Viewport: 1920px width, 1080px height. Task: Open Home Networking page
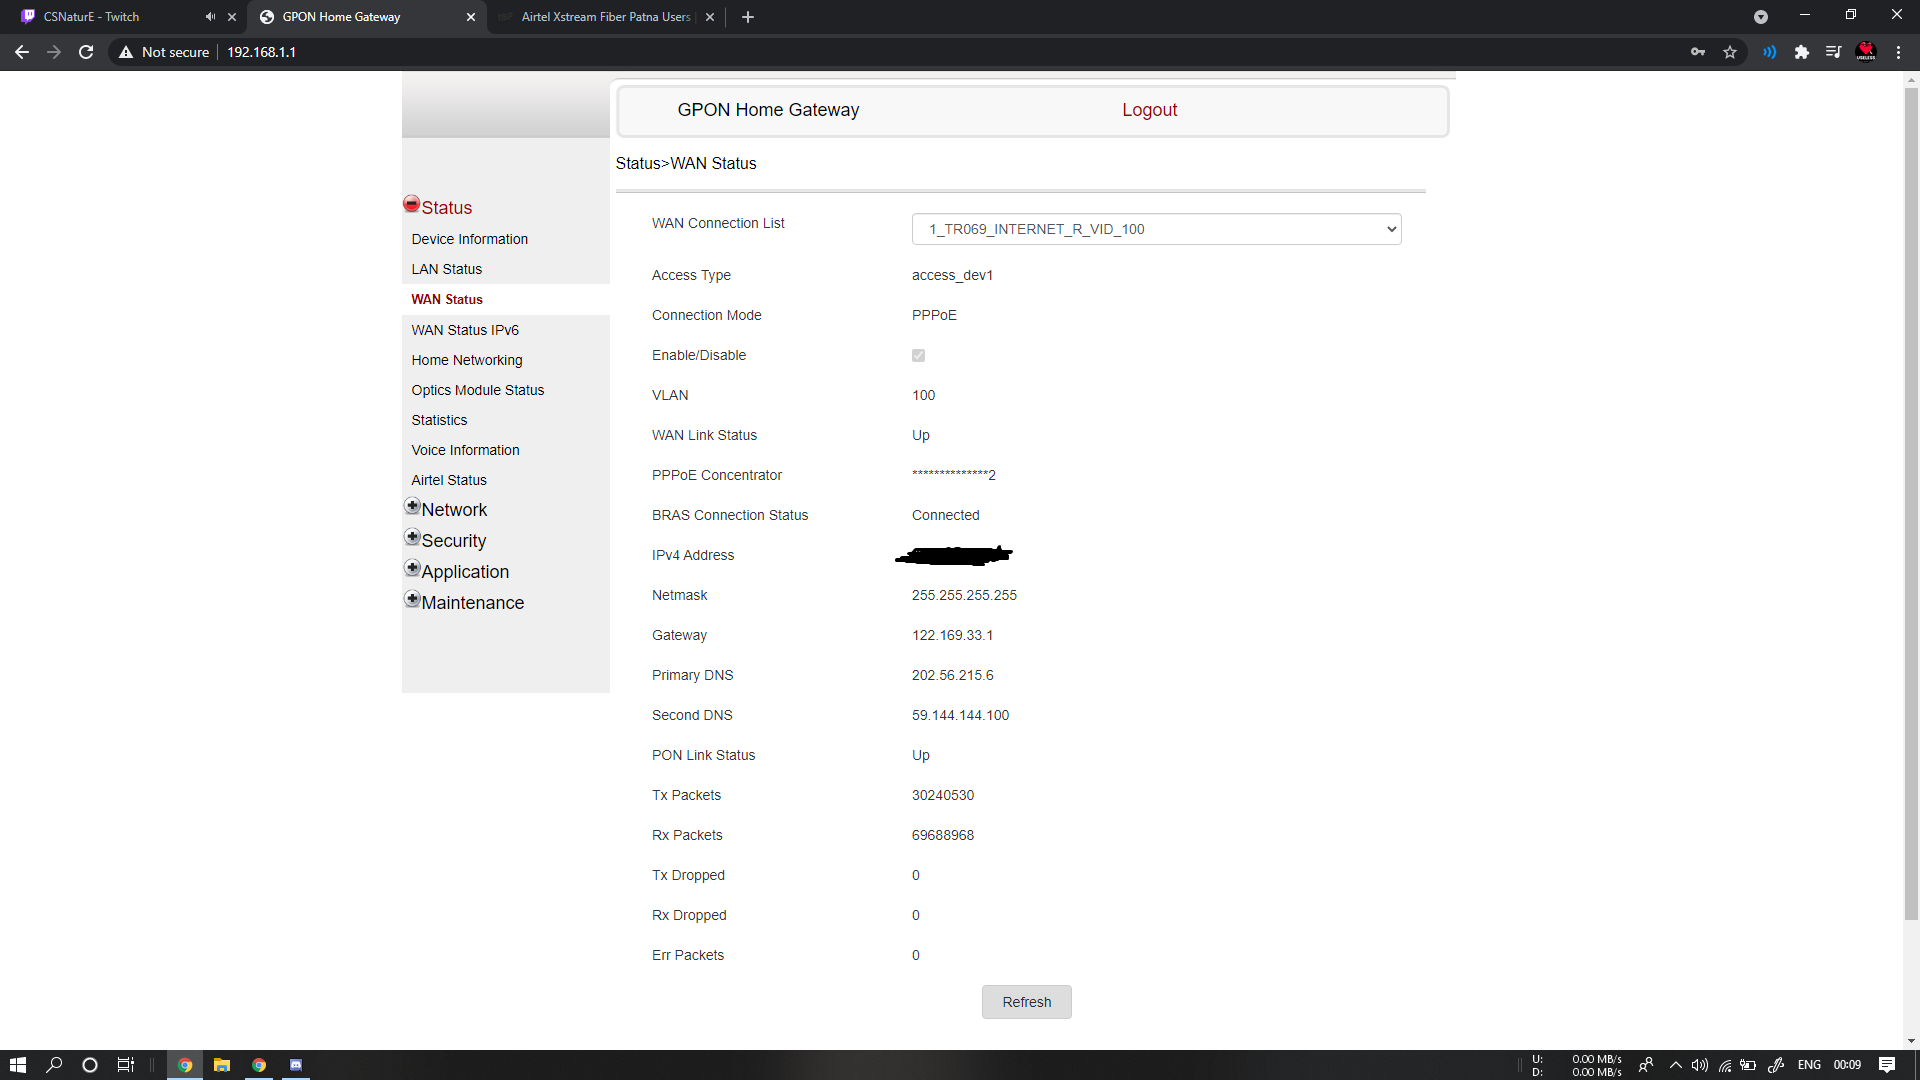click(466, 360)
